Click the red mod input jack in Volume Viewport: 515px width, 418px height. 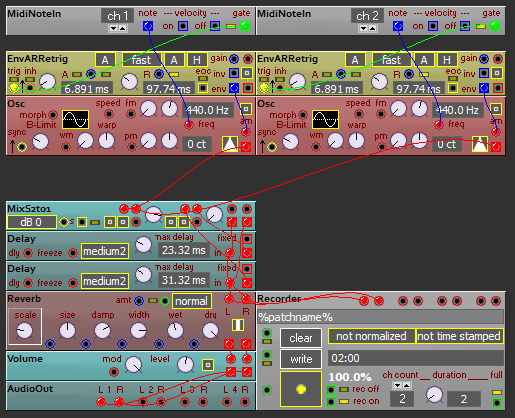point(114,372)
